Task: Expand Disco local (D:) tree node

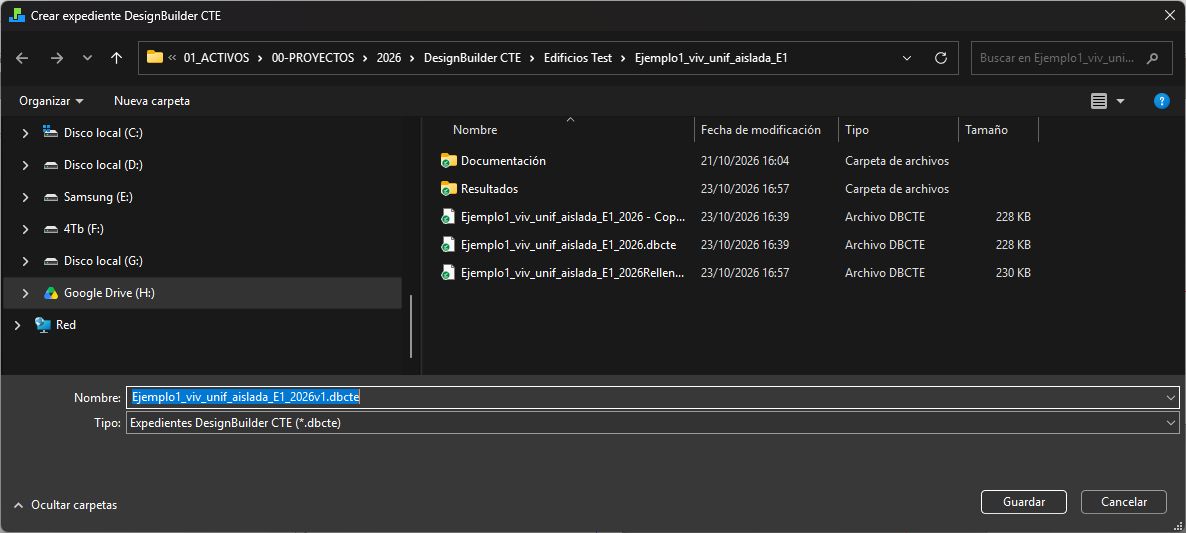Action: (25, 165)
